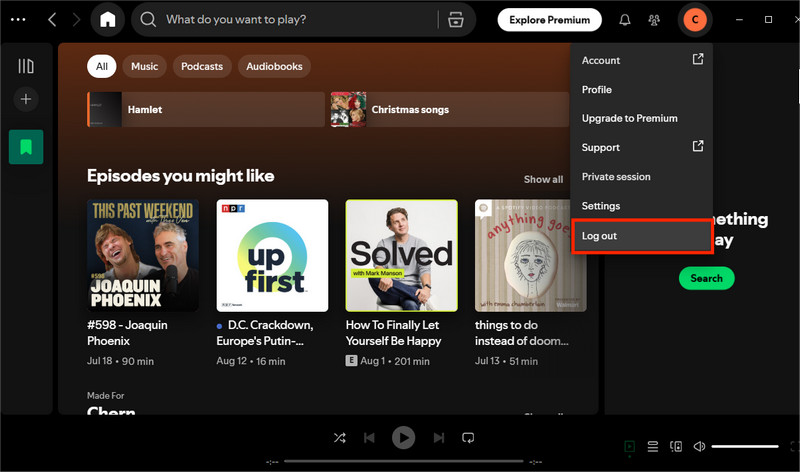Choose Account from the profile menu
Screen dimensions: 800x472
click(642, 60)
